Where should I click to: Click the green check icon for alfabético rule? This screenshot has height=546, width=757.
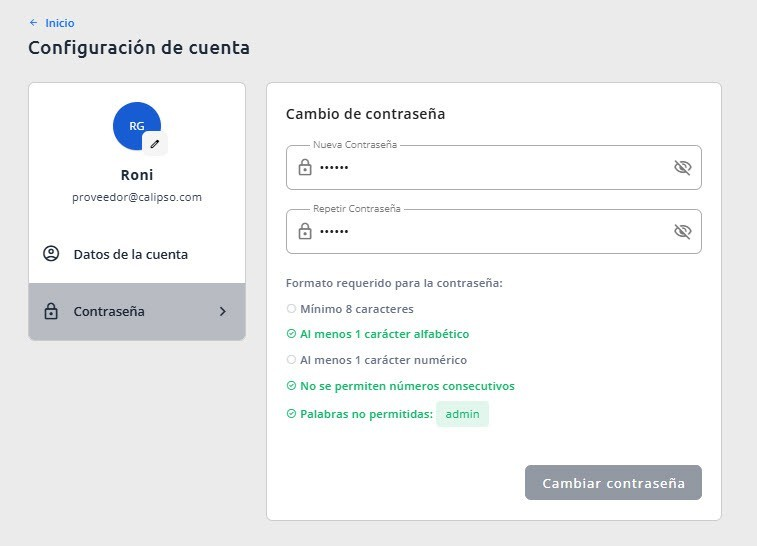291,334
